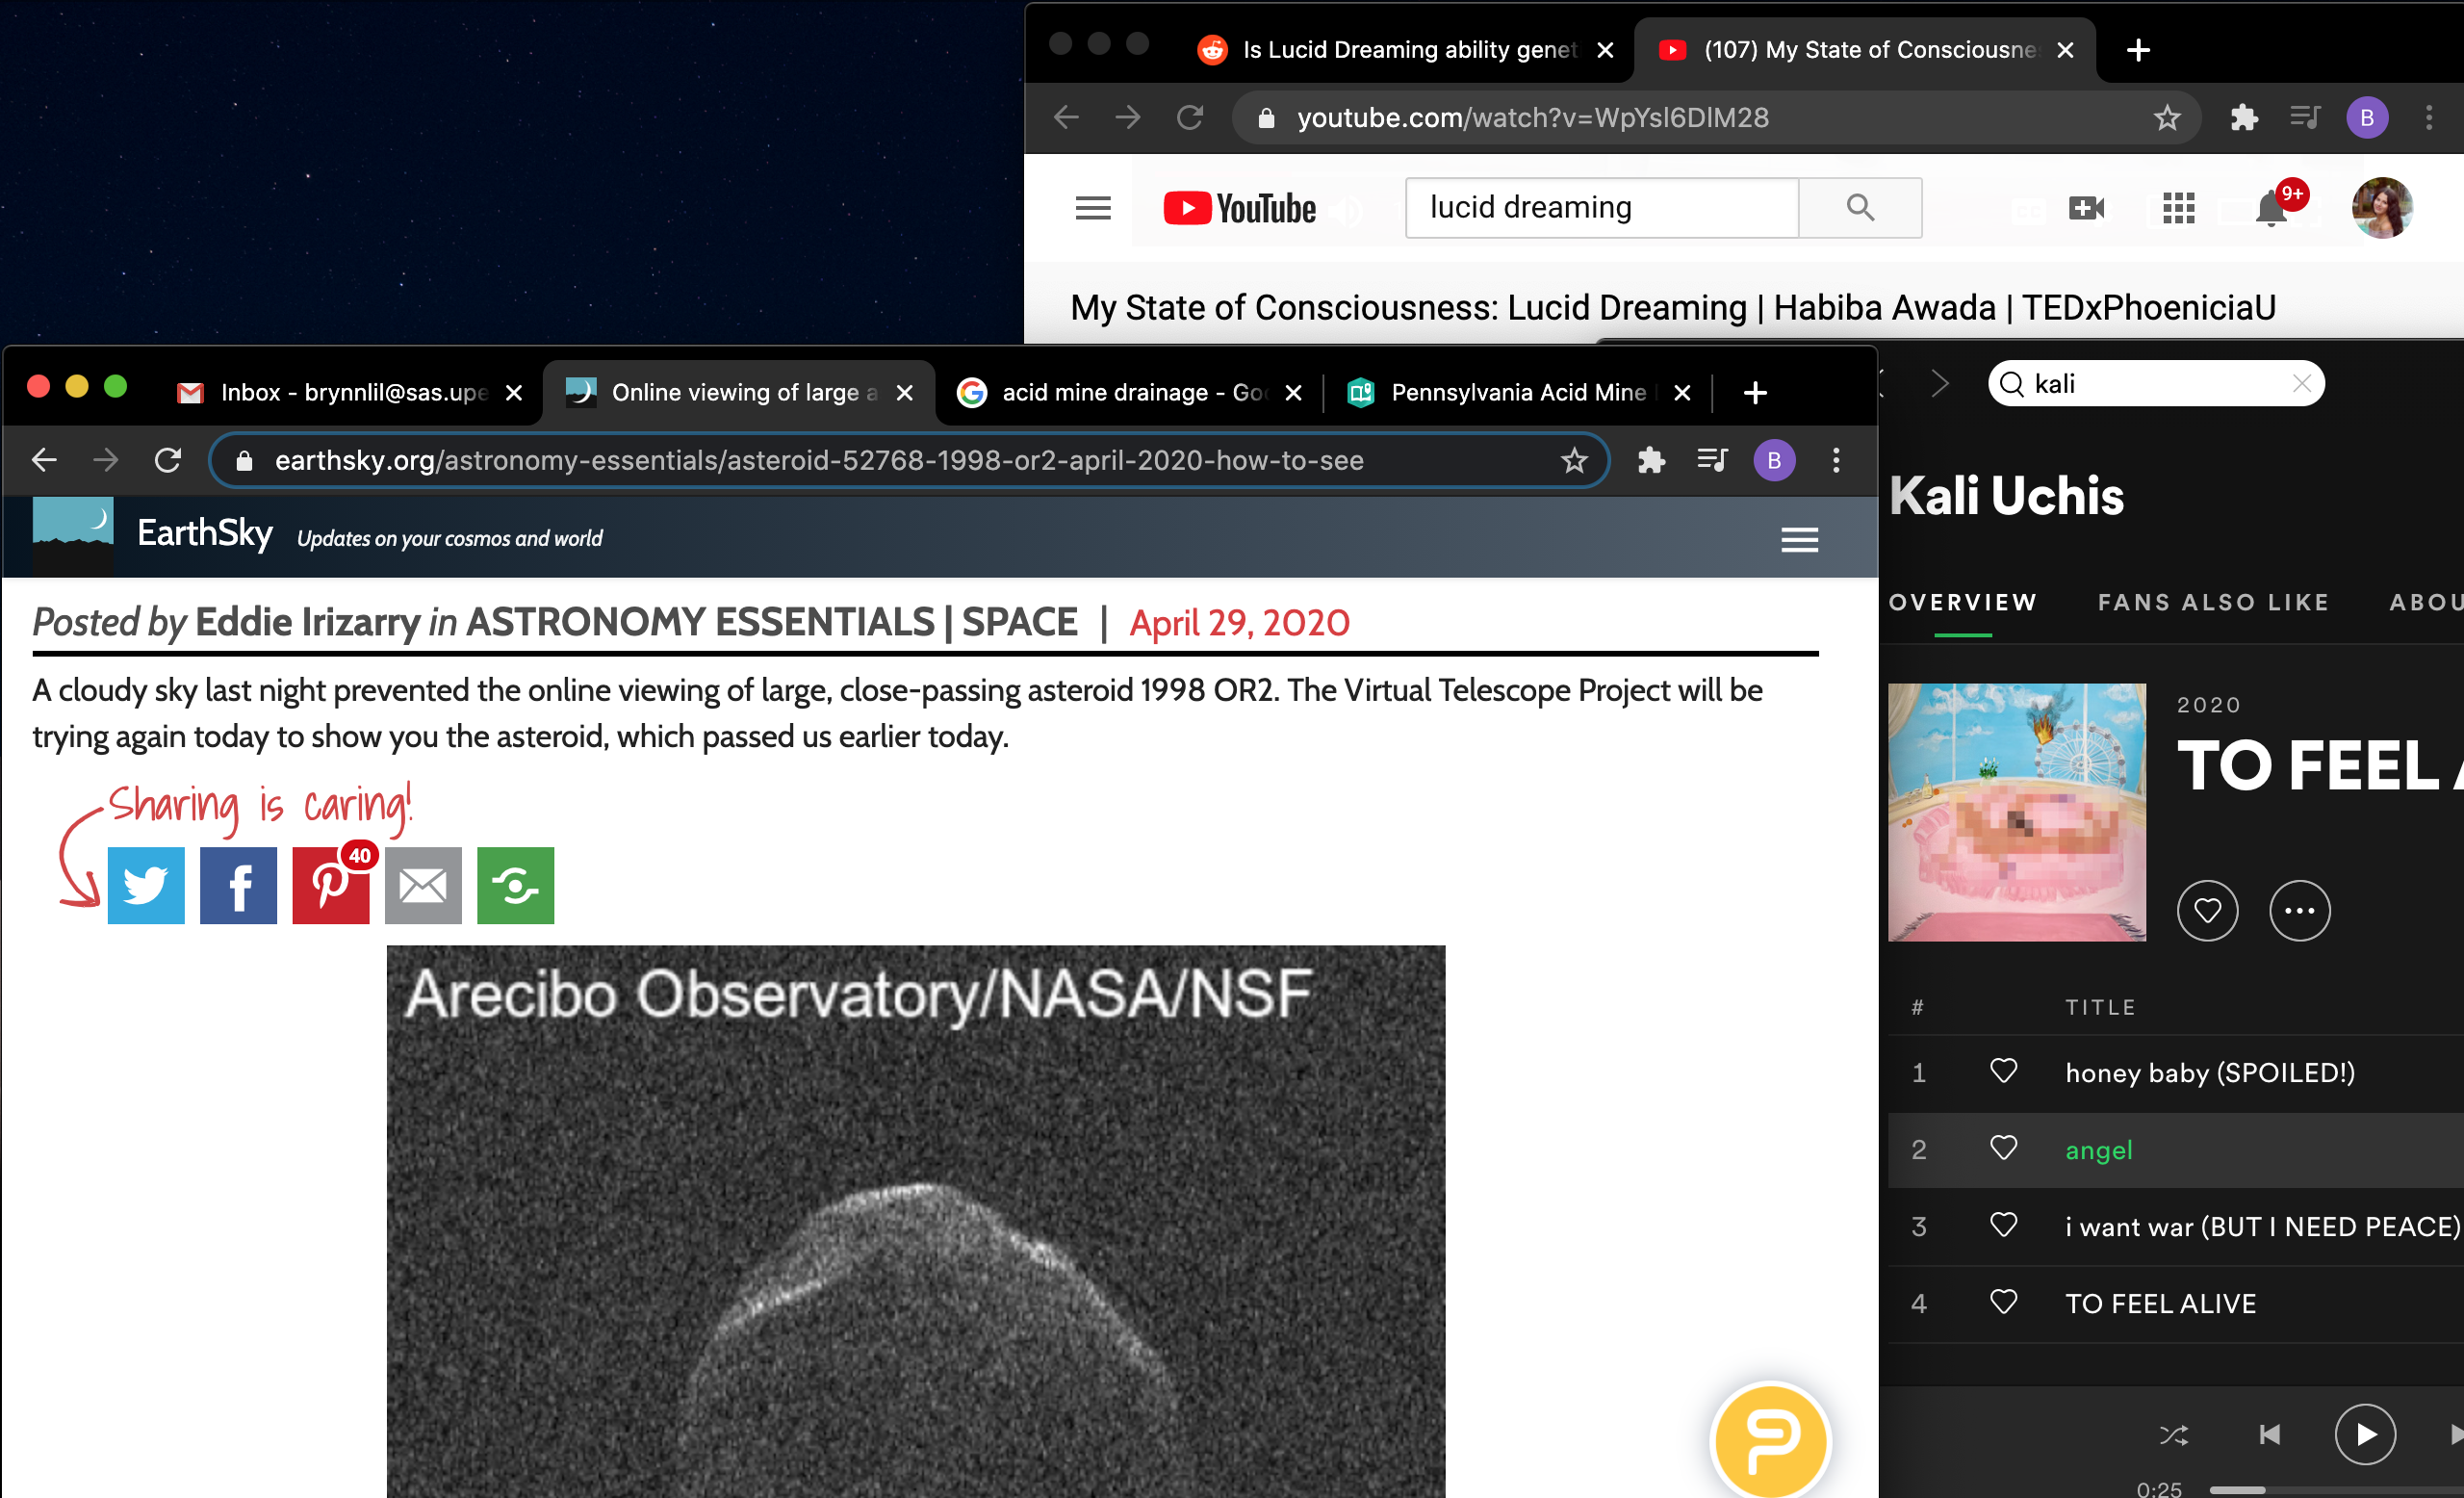Like the song honey baby (SPOILED!)

point(2003,1071)
